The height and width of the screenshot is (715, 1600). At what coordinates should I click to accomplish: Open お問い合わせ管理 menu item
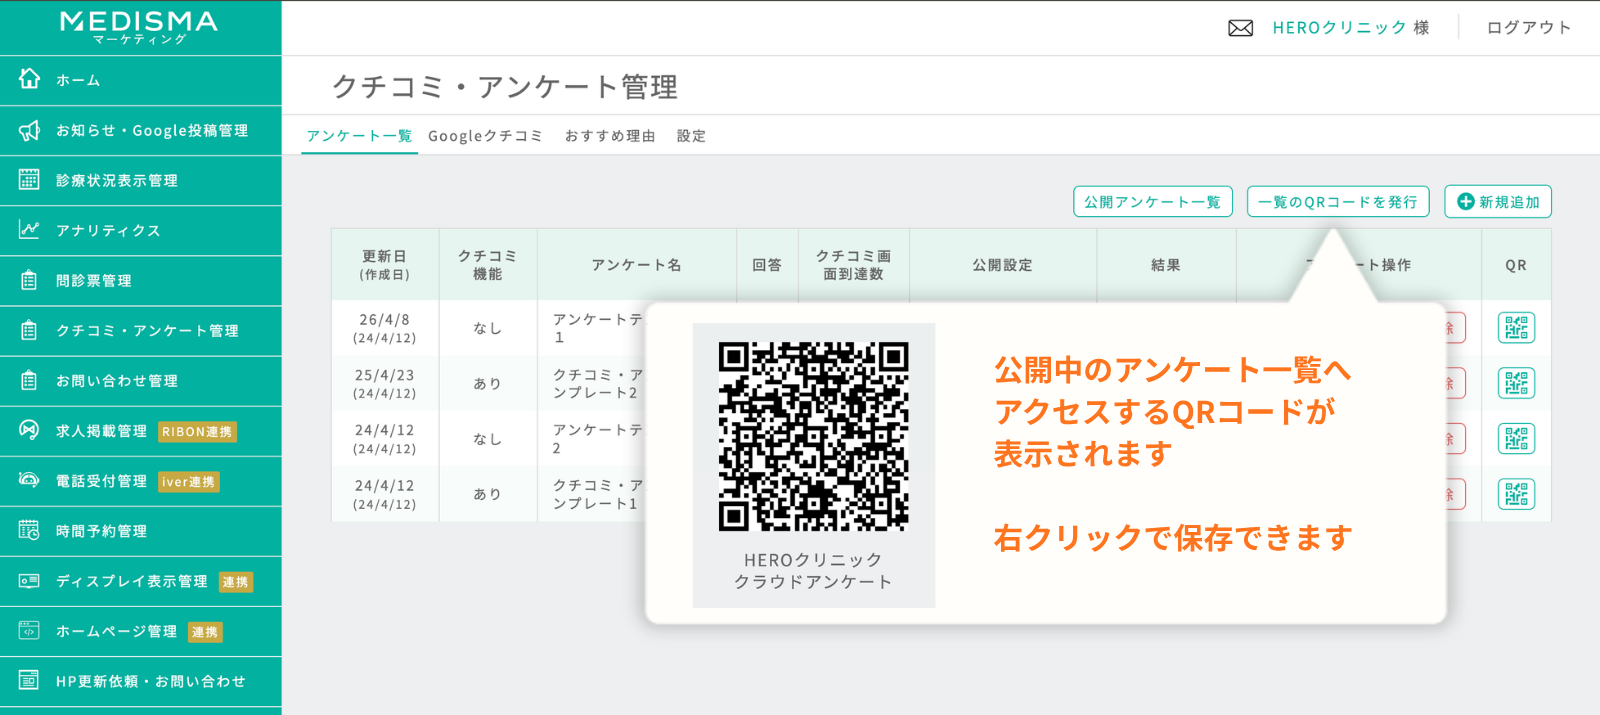coord(140,380)
